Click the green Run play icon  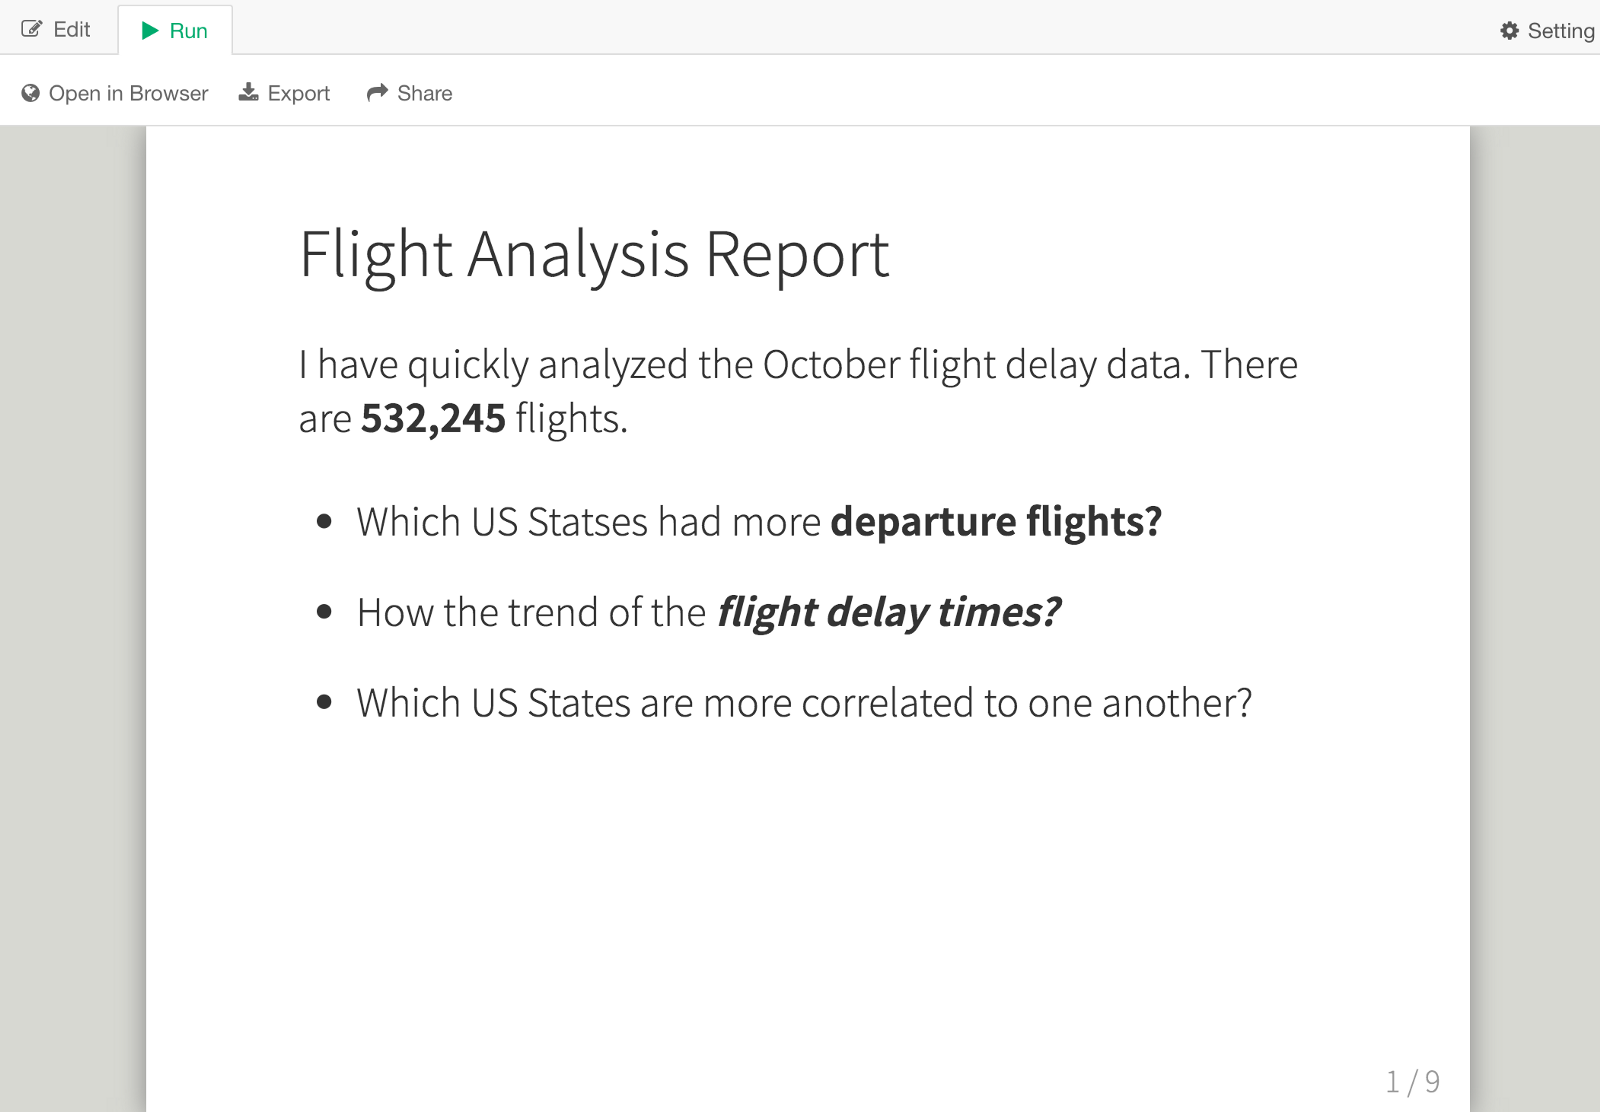tap(150, 31)
